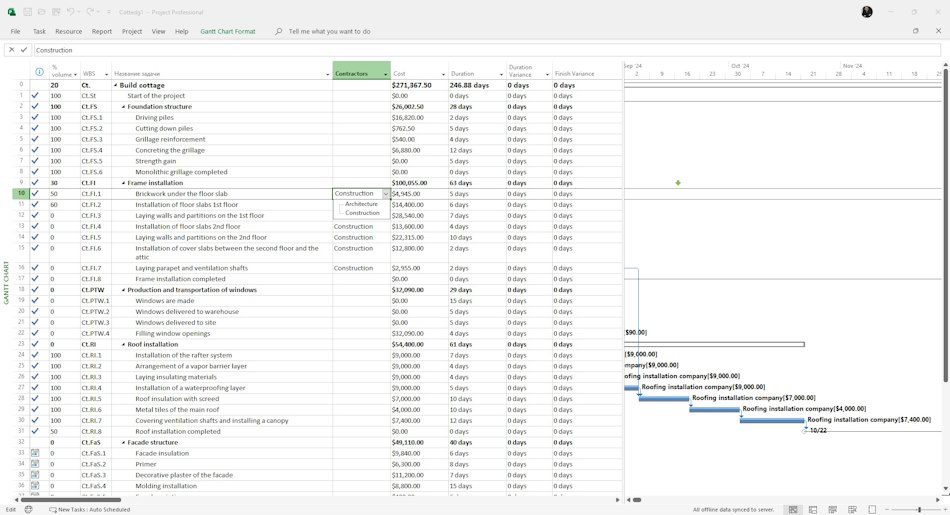Image resolution: width=950 pixels, height=515 pixels.
Task: Open the Customize Quick Access Toolbar icon
Action: [x=108, y=12]
